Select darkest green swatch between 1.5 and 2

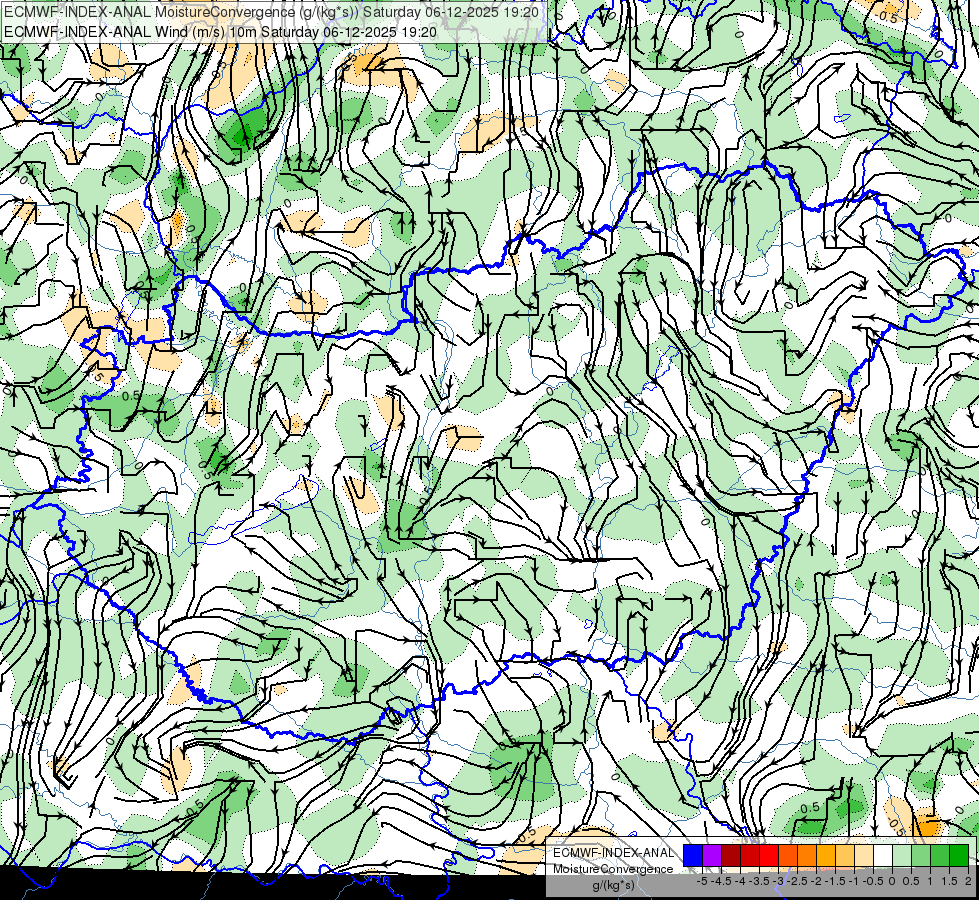959,855
